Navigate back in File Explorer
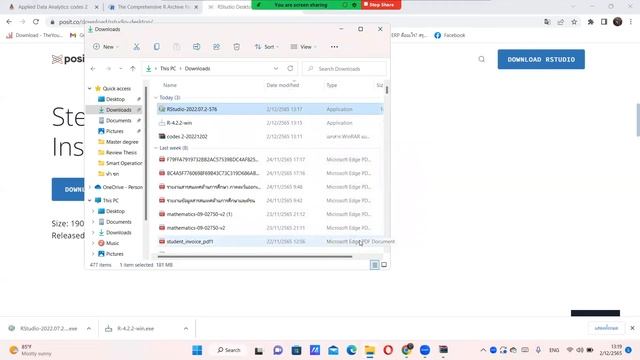640x360 pixels. tap(93, 69)
